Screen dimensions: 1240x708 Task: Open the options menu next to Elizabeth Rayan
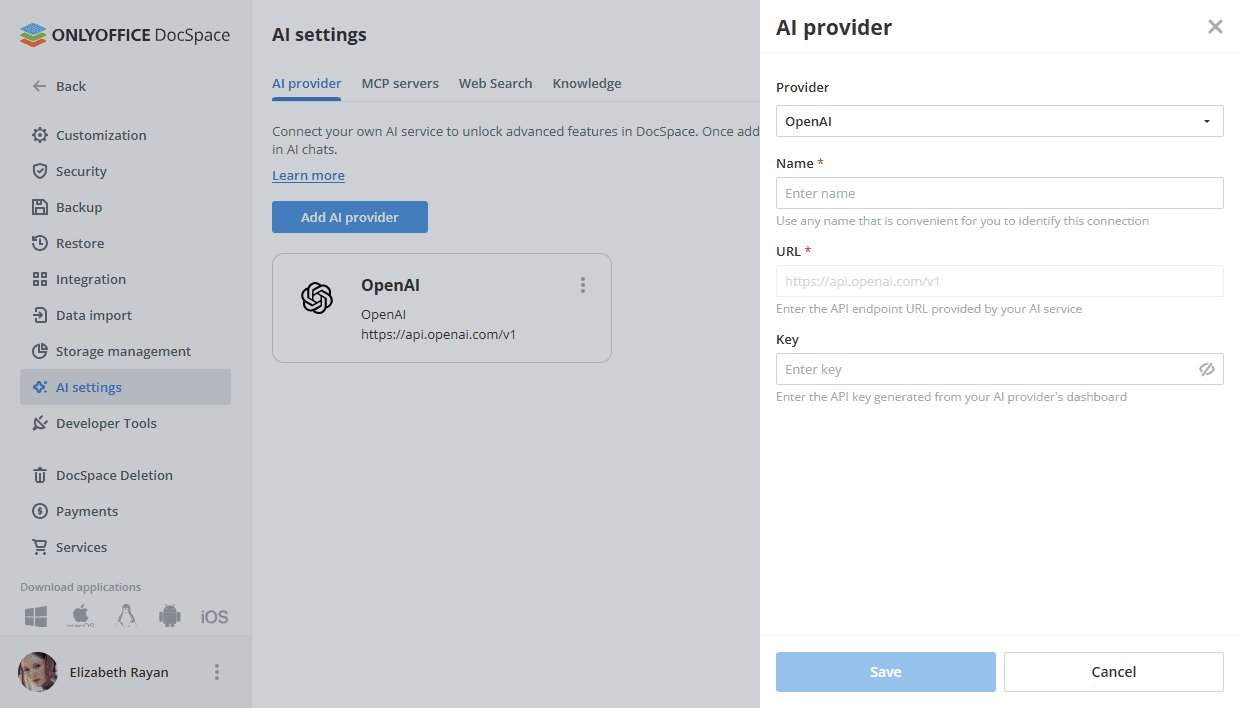pyautogui.click(x=217, y=672)
